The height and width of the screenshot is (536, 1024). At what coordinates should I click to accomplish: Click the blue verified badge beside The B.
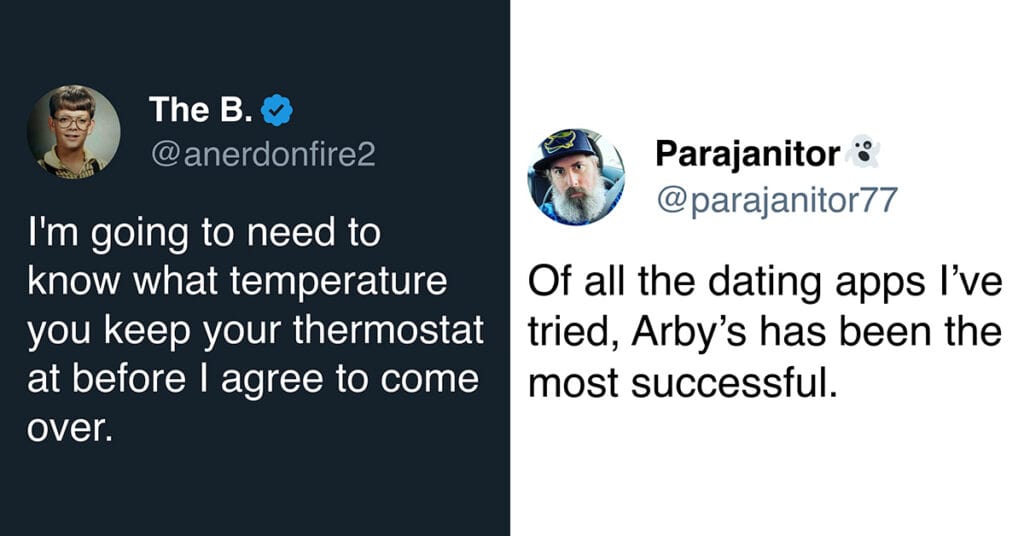tap(277, 110)
